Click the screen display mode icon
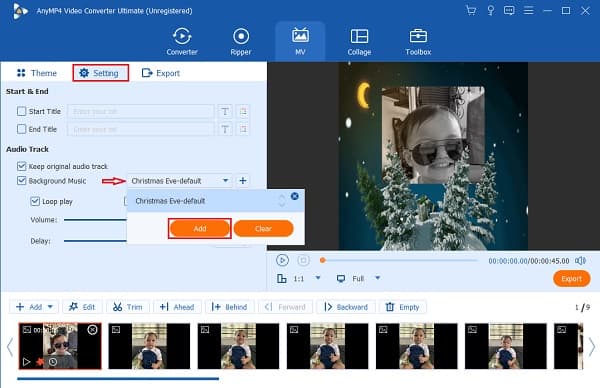This screenshot has width=600, height=388. coord(341,278)
